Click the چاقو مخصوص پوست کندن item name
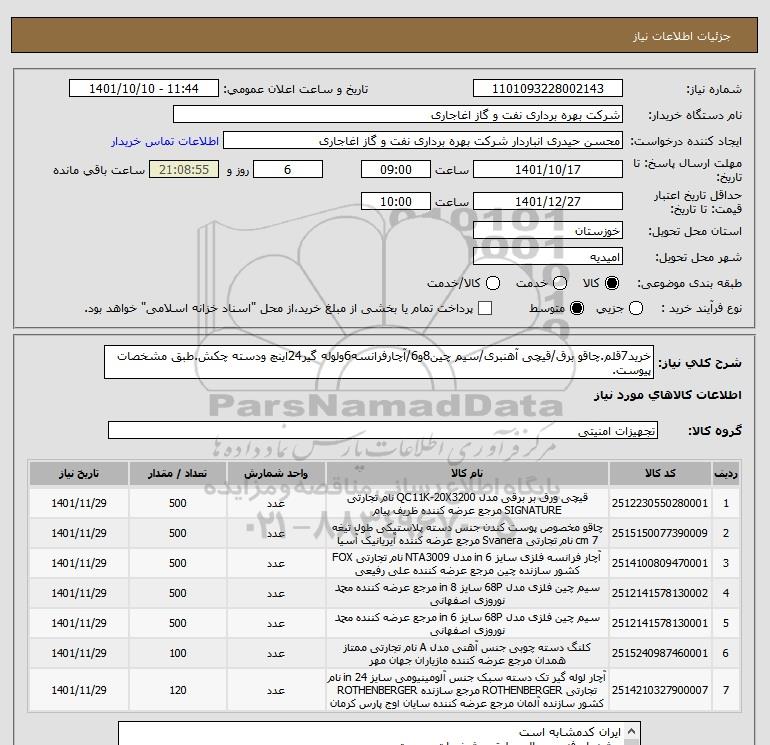770x745 pixels. (x=467, y=534)
